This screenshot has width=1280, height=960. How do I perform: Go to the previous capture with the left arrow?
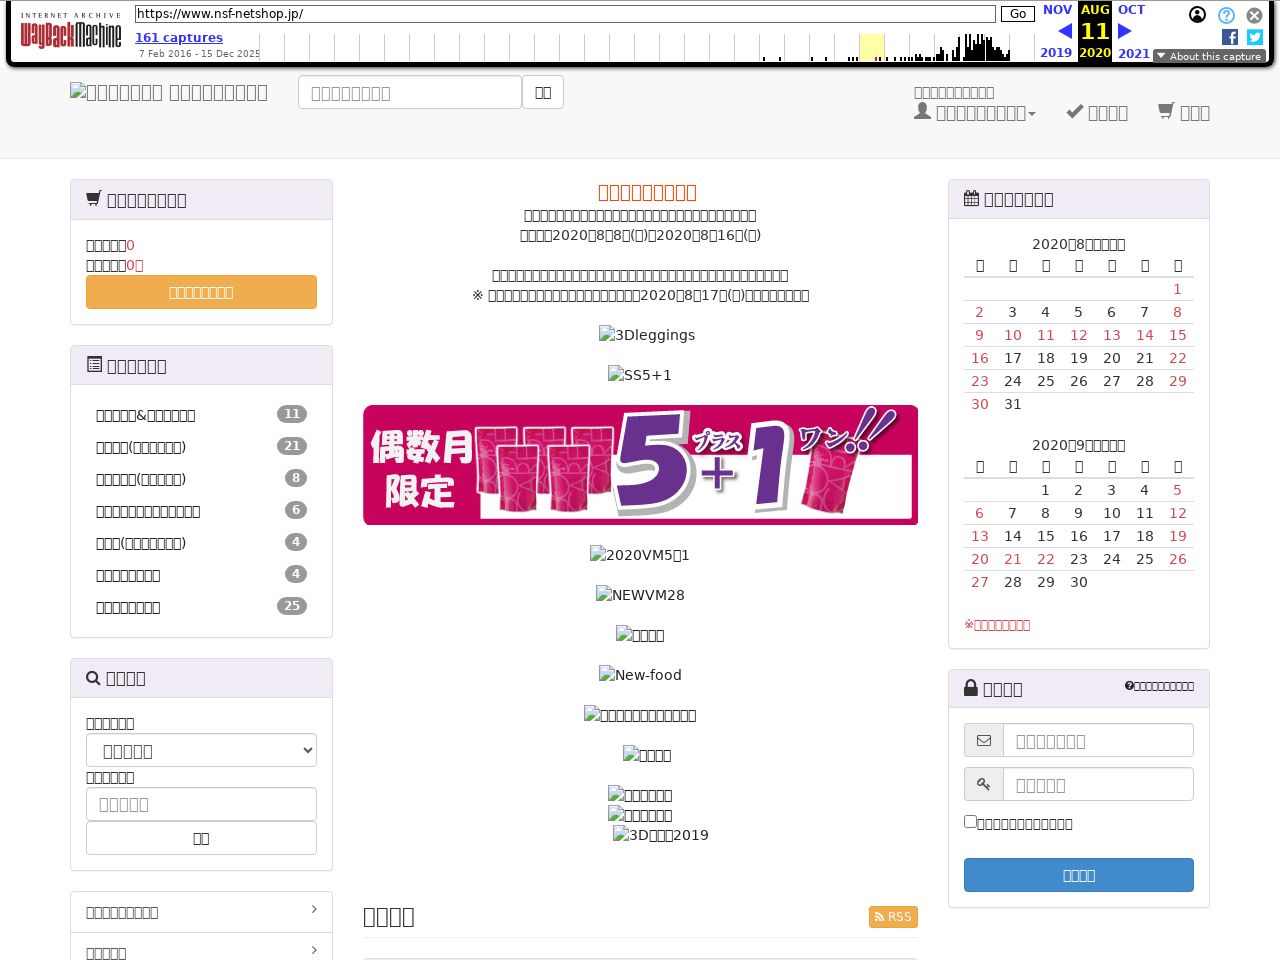coord(1064,31)
